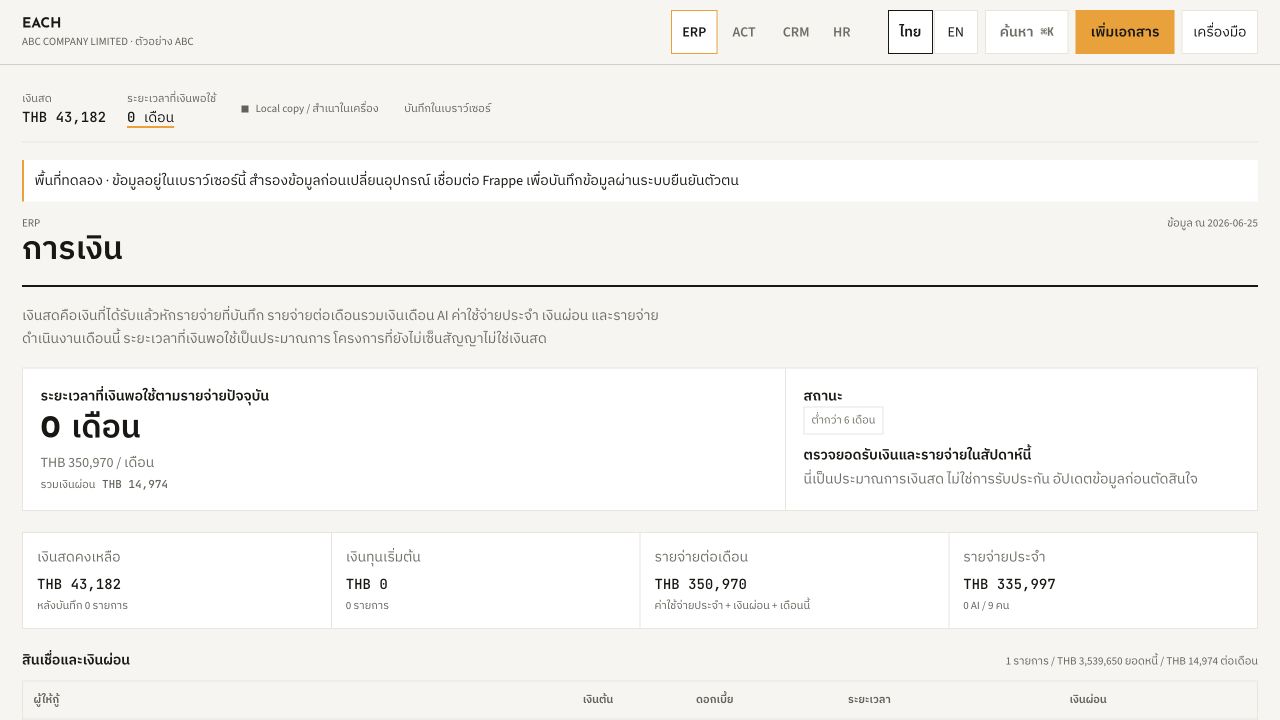Click the "ABC COMPANY LIMITED · ตัวอย่าง ABC" subtitle
The image size is (1280, 720).
coord(108,42)
